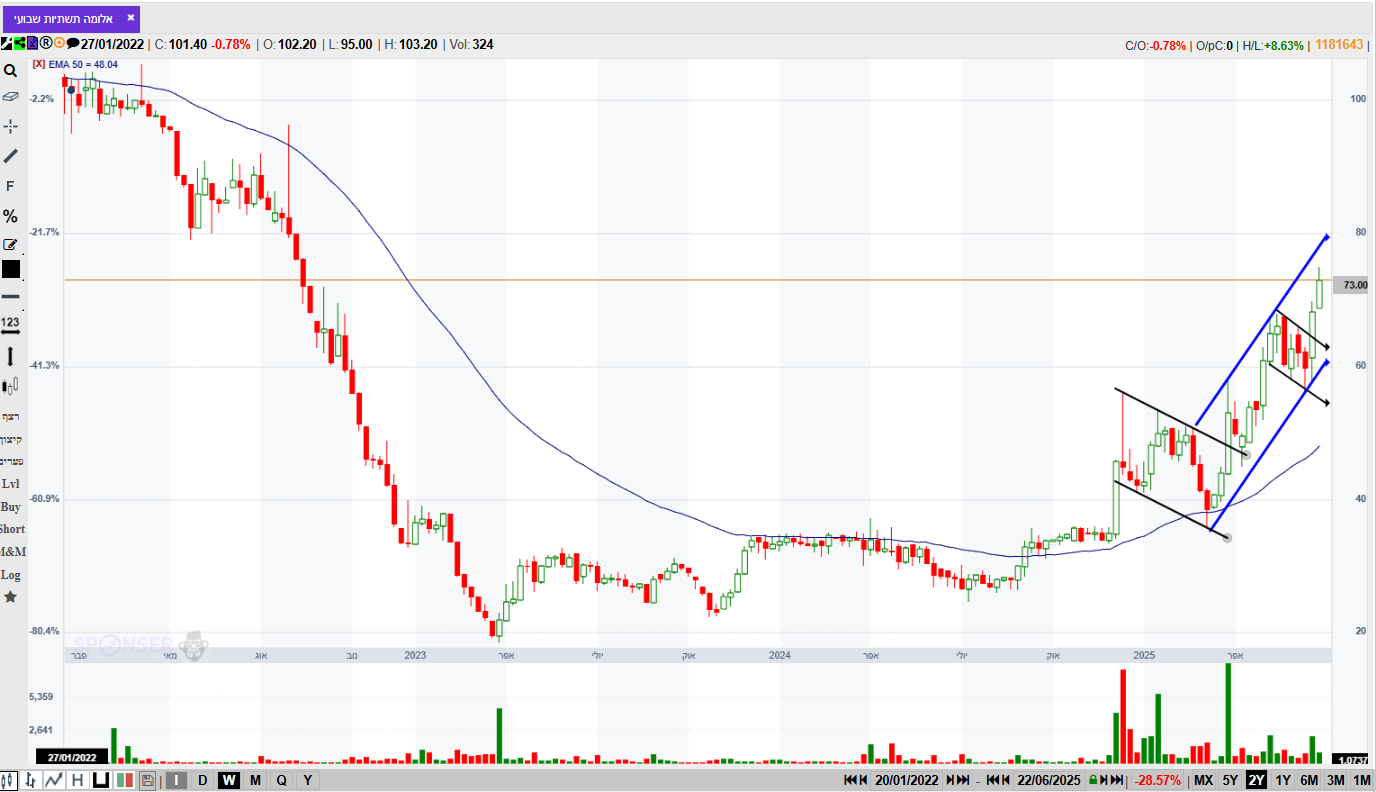Screen dimensions: 1376x792
Task: Set time range to MX
Action: coord(1203,780)
